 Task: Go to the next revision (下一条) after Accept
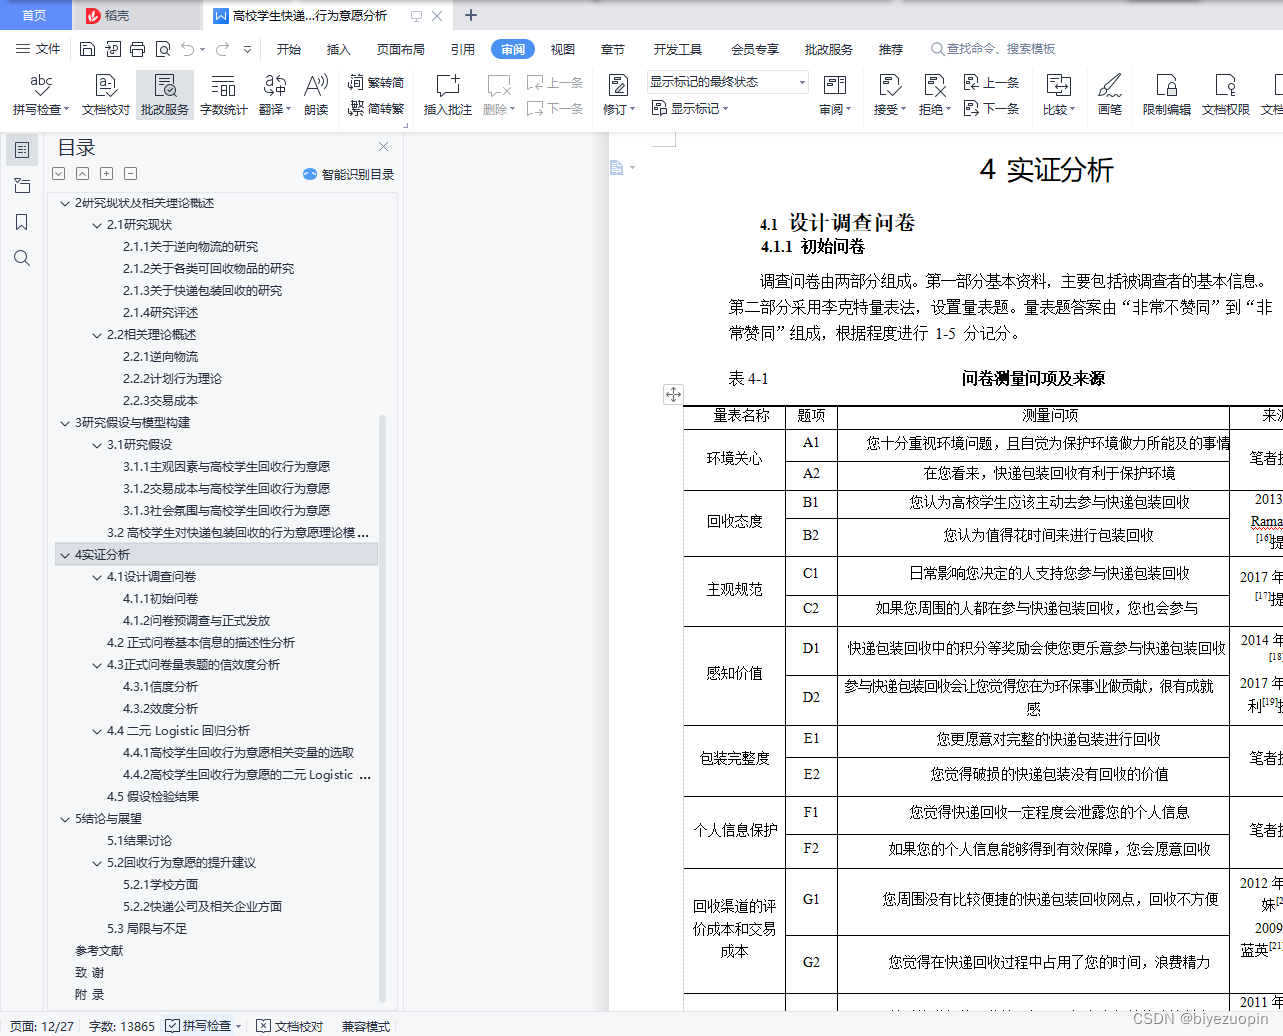pos(992,108)
